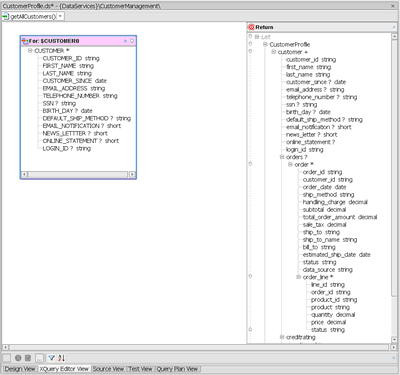Screen dimensions: 400x375
Task: Select order_date date in Return tree
Action: (x=324, y=187)
